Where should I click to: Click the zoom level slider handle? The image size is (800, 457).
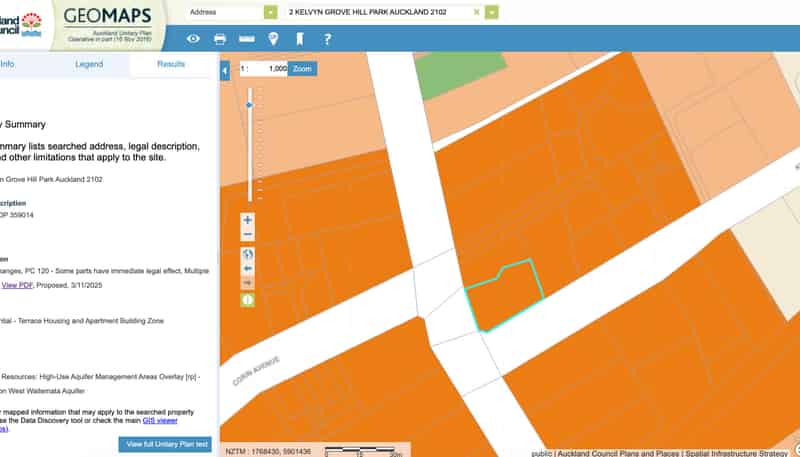pos(249,105)
